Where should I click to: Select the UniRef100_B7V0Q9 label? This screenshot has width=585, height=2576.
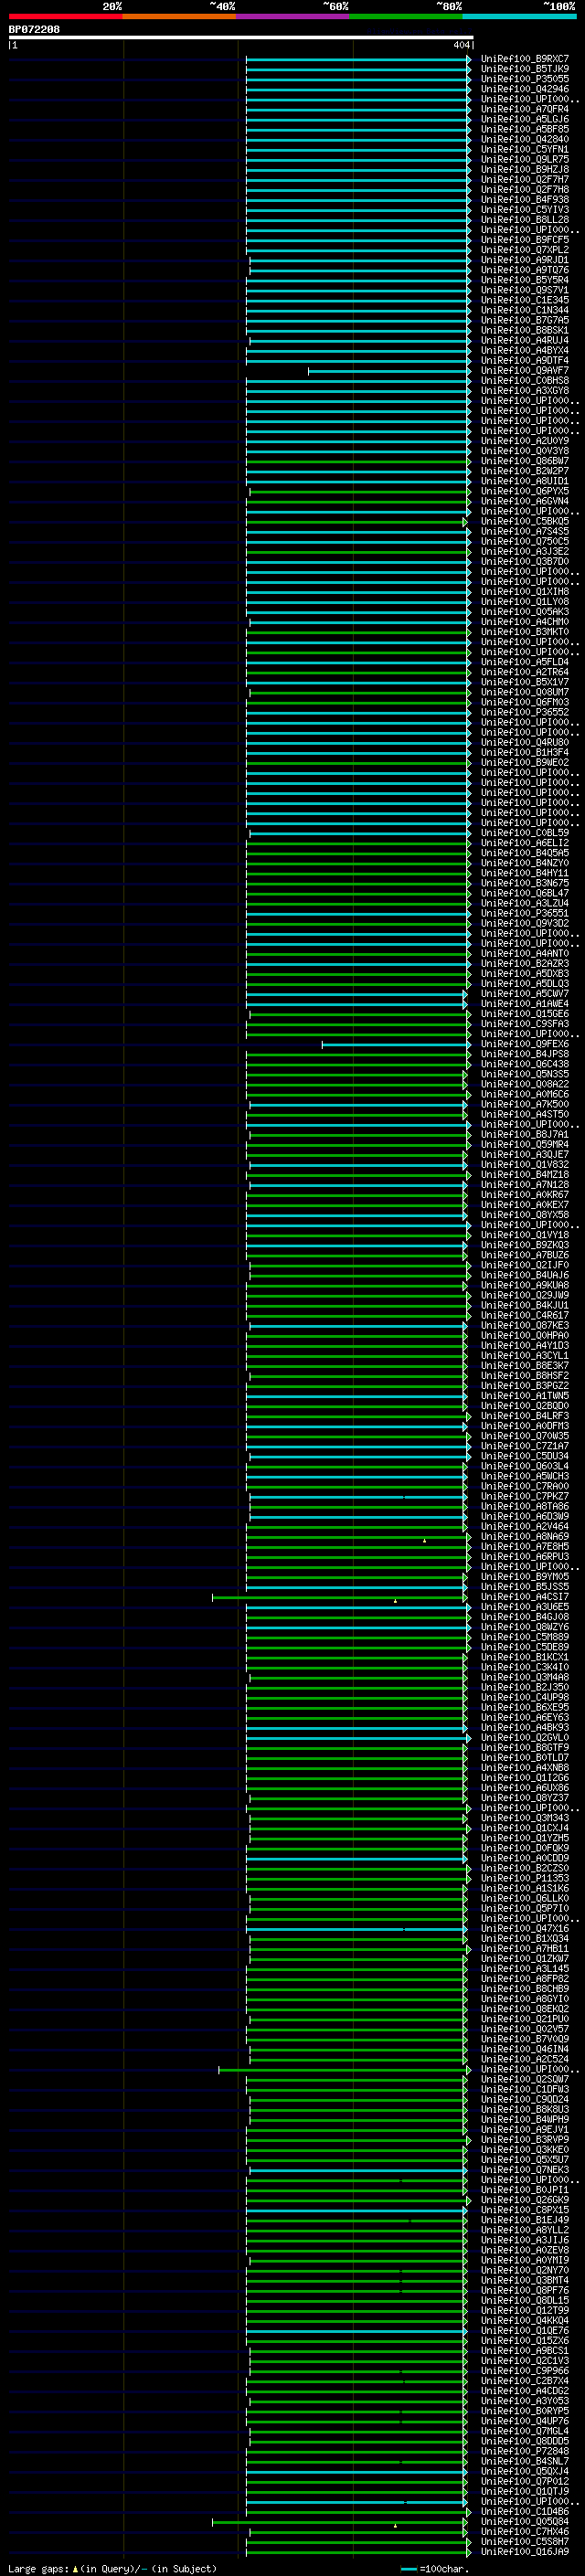pyautogui.click(x=525, y=2039)
